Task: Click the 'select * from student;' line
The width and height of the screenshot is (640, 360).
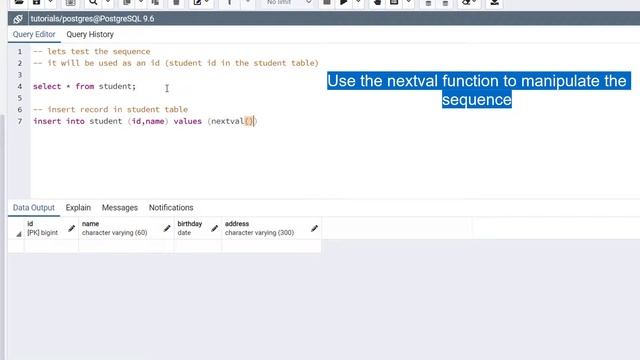Action: tap(84, 87)
